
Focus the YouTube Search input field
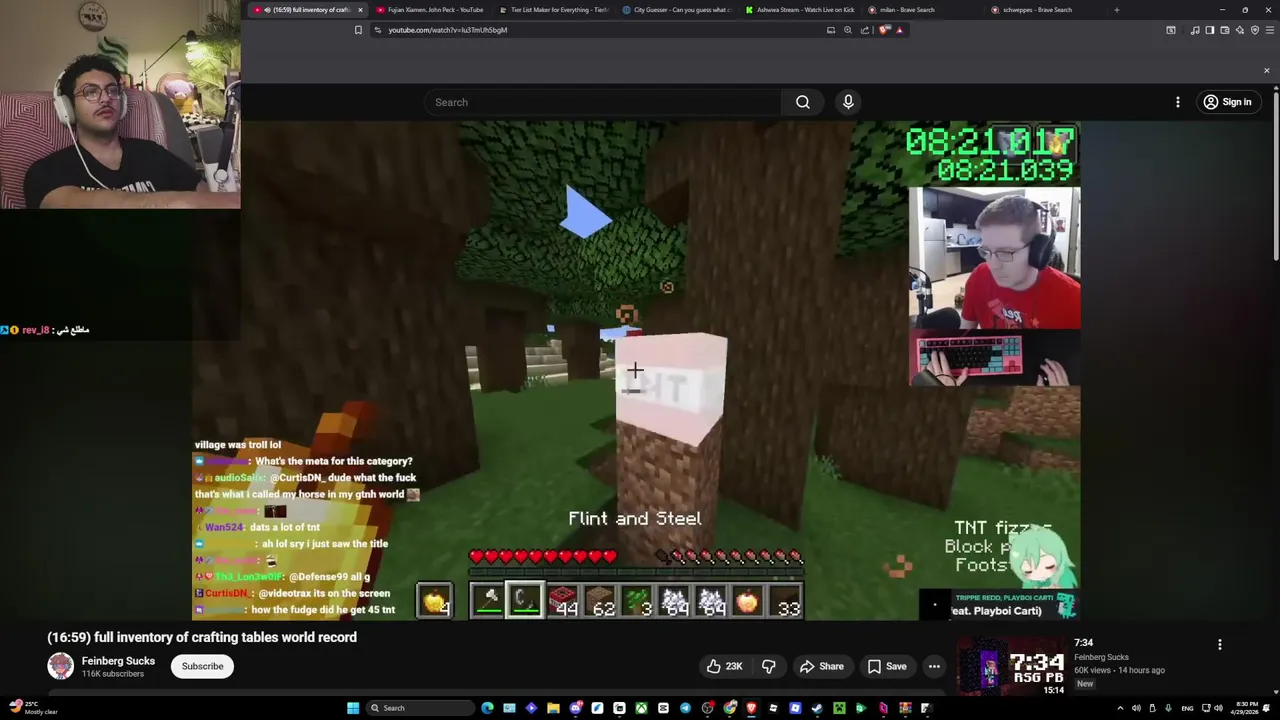coord(604,102)
